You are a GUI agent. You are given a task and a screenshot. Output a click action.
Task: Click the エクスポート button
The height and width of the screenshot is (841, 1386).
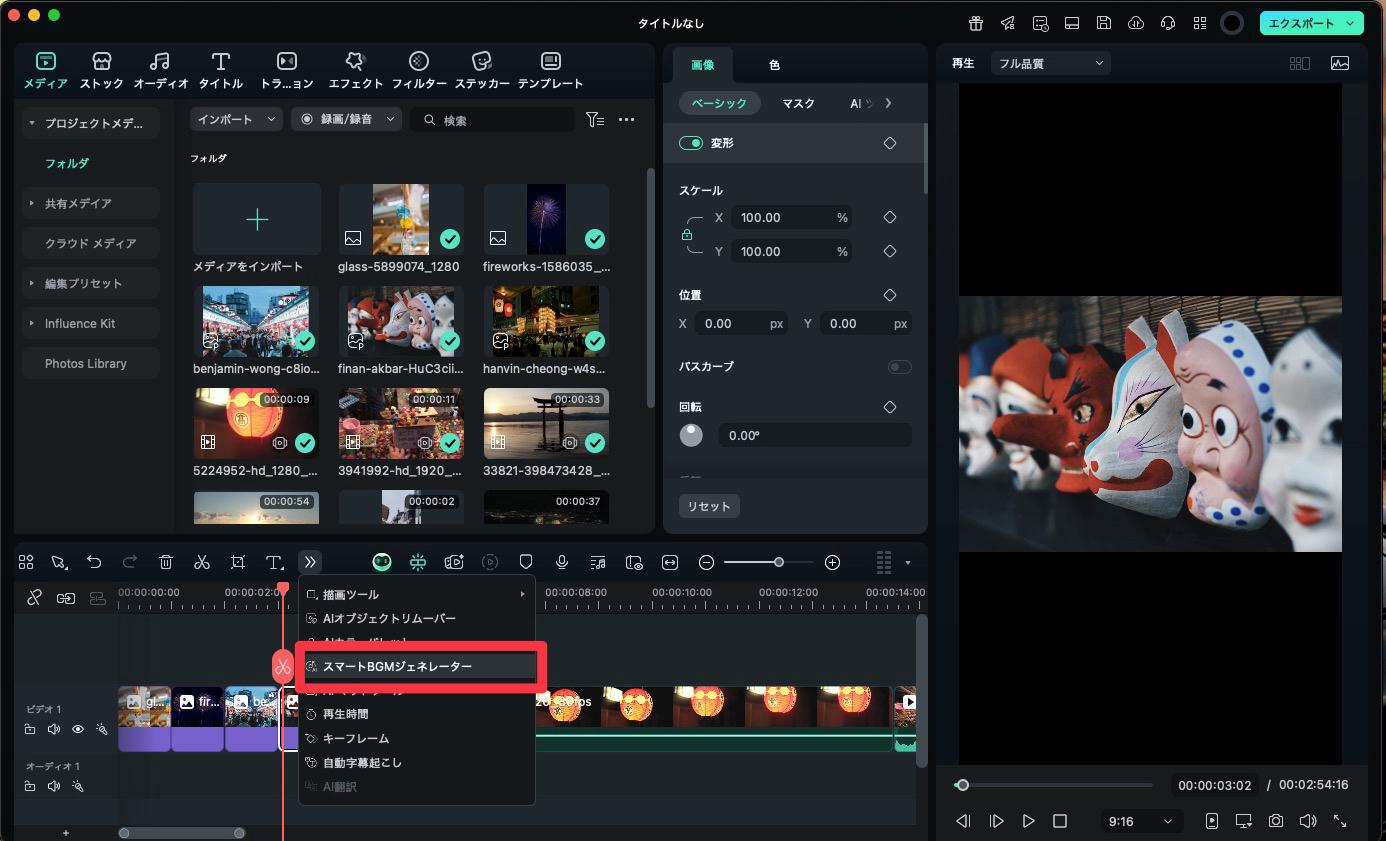[1312, 23]
